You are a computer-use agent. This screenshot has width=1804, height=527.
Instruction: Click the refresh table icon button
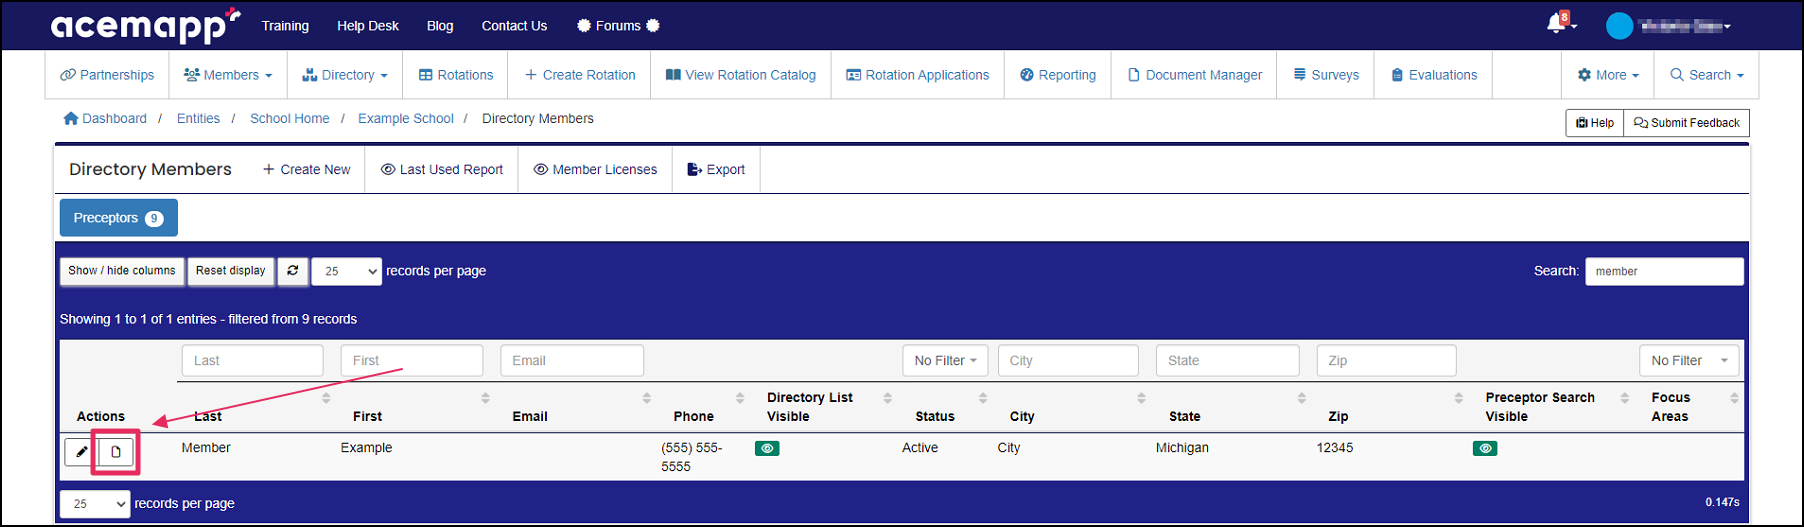pyautogui.click(x=293, y=271)
